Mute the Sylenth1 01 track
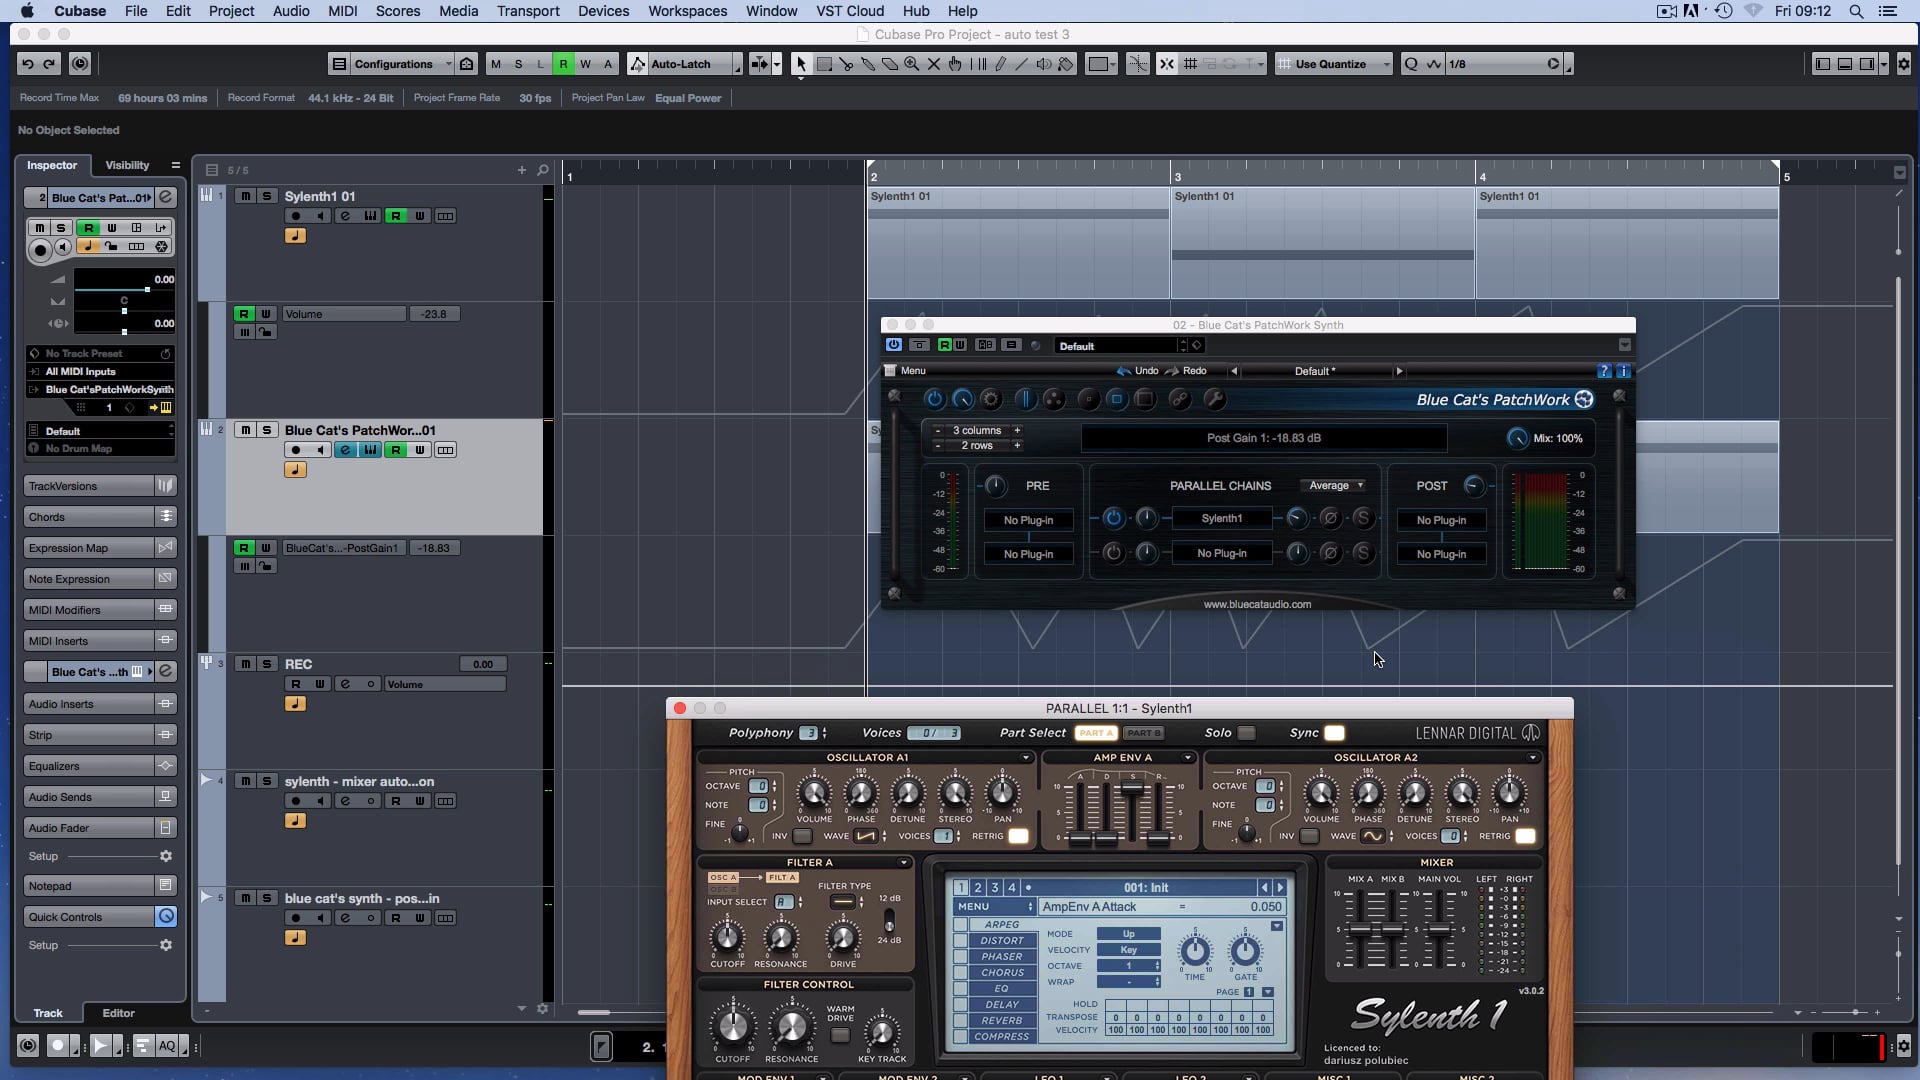This screenshot has width=1920, height=1080. coord(245,196)
